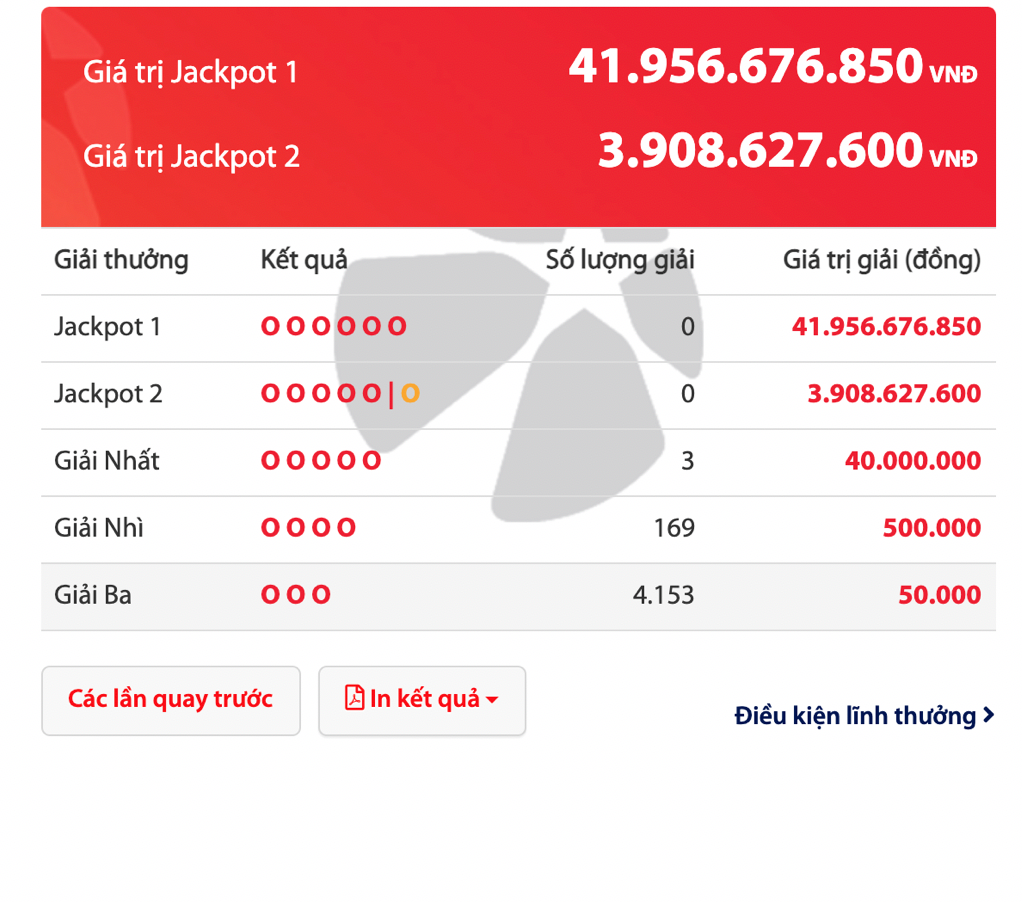The image size is (1022, 902).
Task: Click the PDF icon in In kết quả
Action: tap(355, 698)
